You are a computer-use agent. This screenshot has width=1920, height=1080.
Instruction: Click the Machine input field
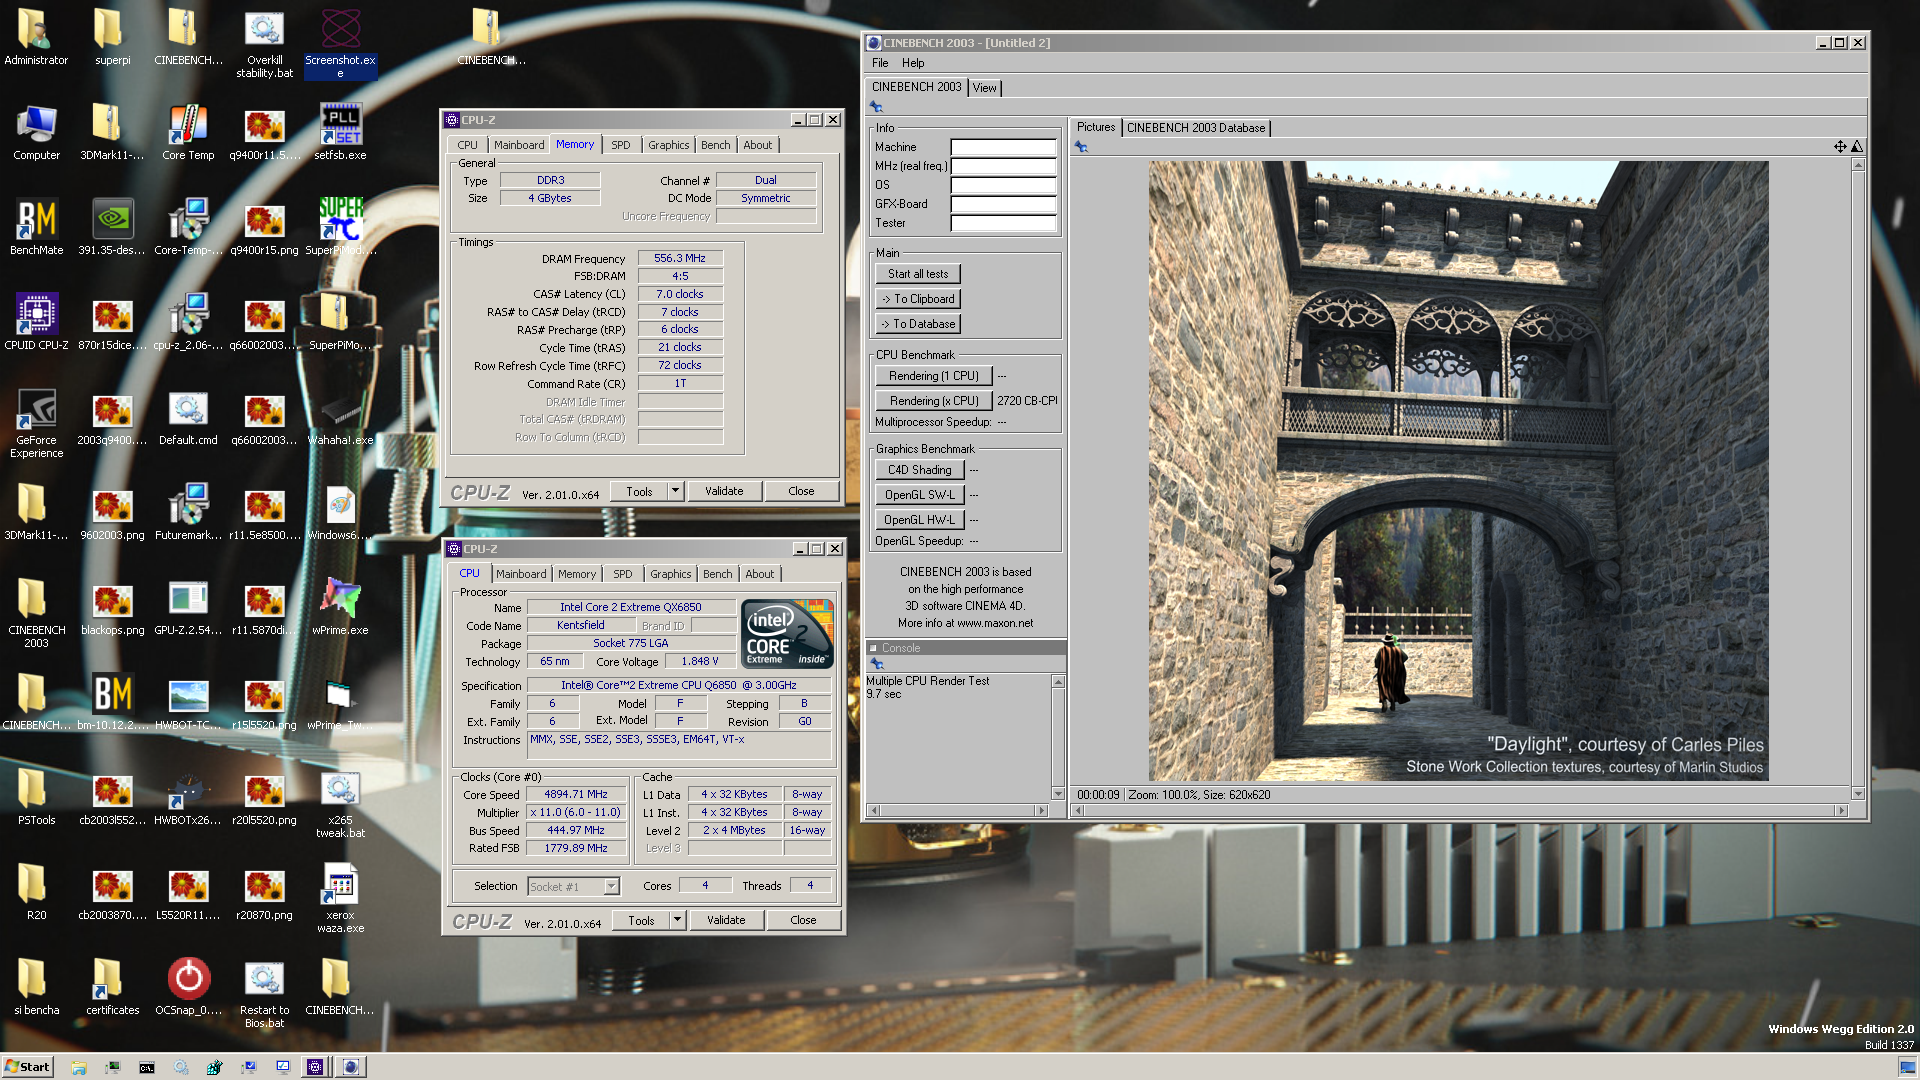[x=1003, y=147]
